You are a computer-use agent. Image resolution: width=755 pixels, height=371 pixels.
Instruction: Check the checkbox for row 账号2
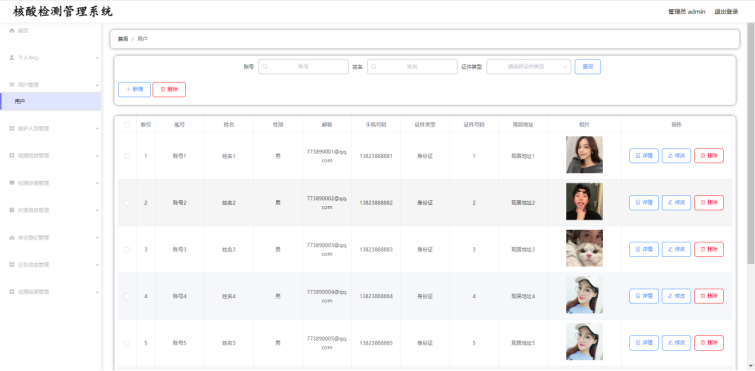click(127, 203)
